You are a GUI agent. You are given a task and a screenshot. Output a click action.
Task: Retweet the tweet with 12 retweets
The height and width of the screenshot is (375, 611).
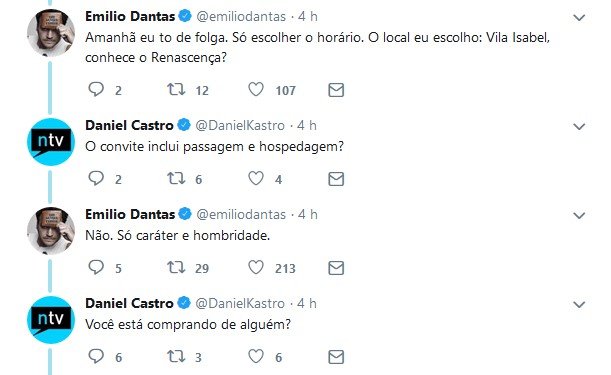coord(176,90)
